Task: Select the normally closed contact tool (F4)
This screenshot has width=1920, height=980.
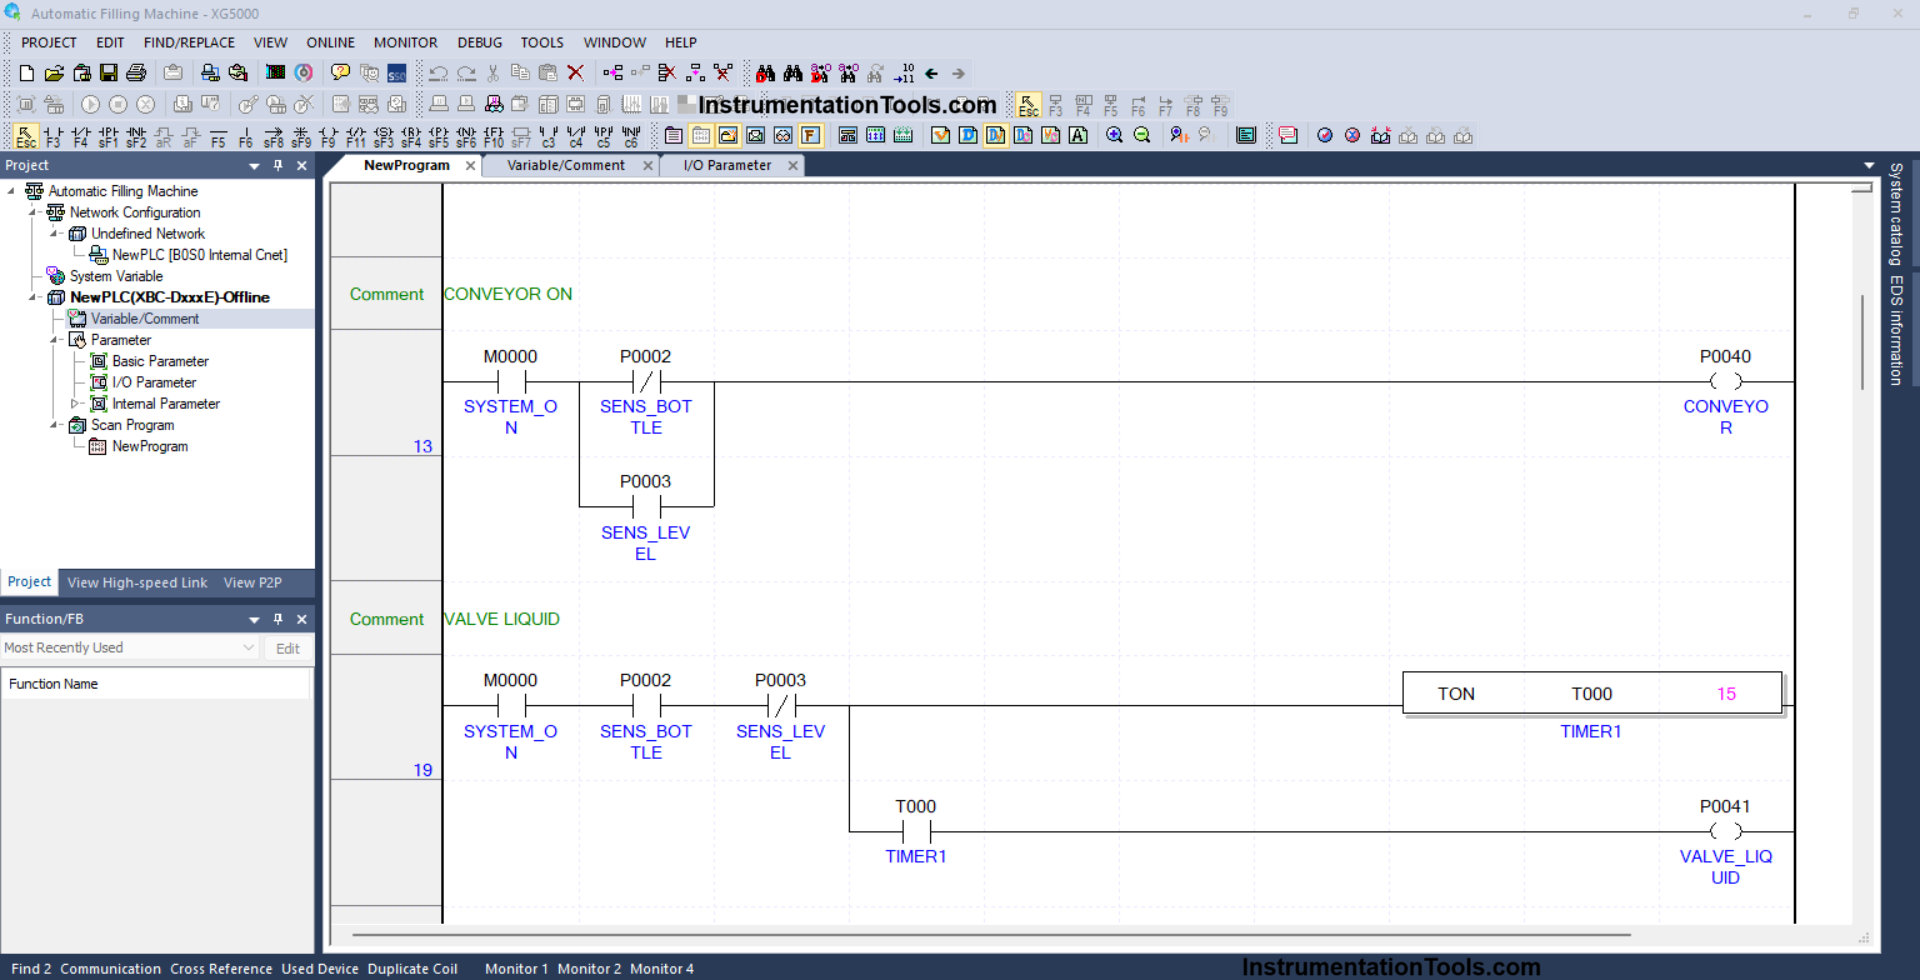Action: click(x=81, y=135)
